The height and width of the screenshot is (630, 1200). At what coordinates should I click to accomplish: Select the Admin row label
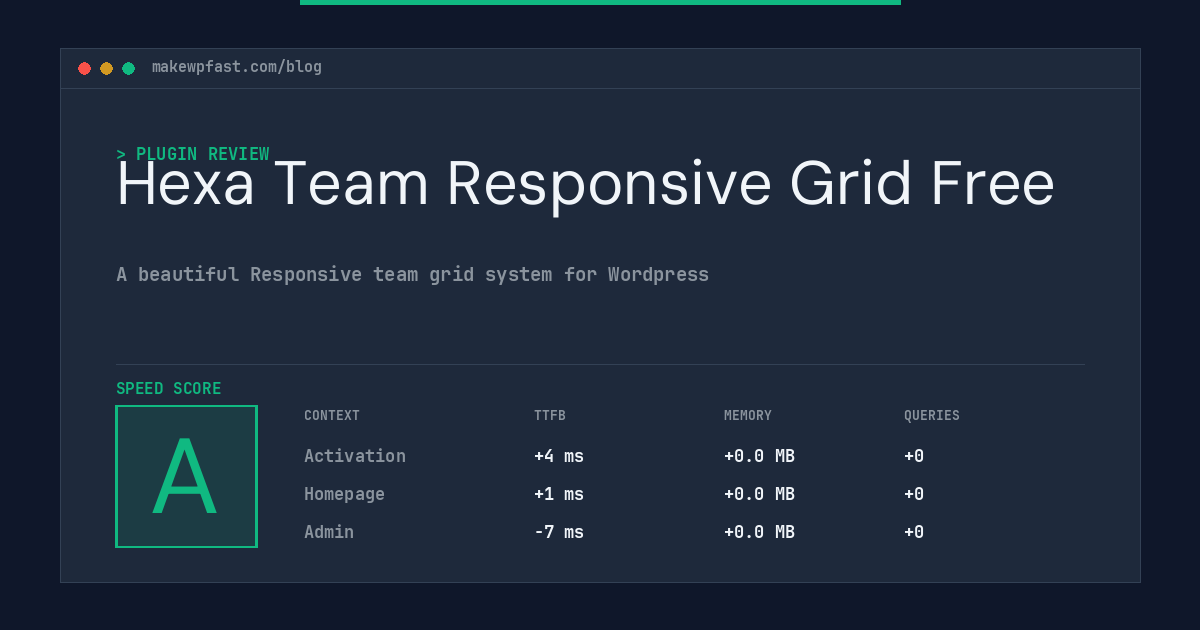coord(329,532)
